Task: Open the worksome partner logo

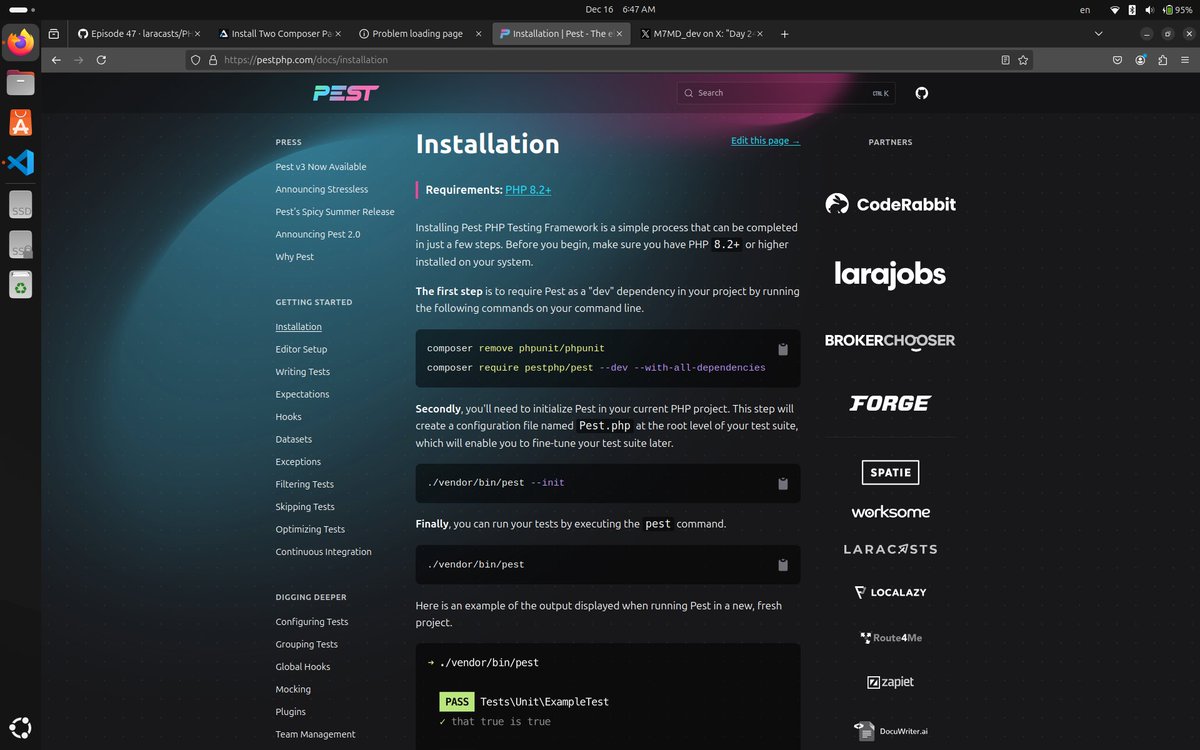Action: pos(890,512)
